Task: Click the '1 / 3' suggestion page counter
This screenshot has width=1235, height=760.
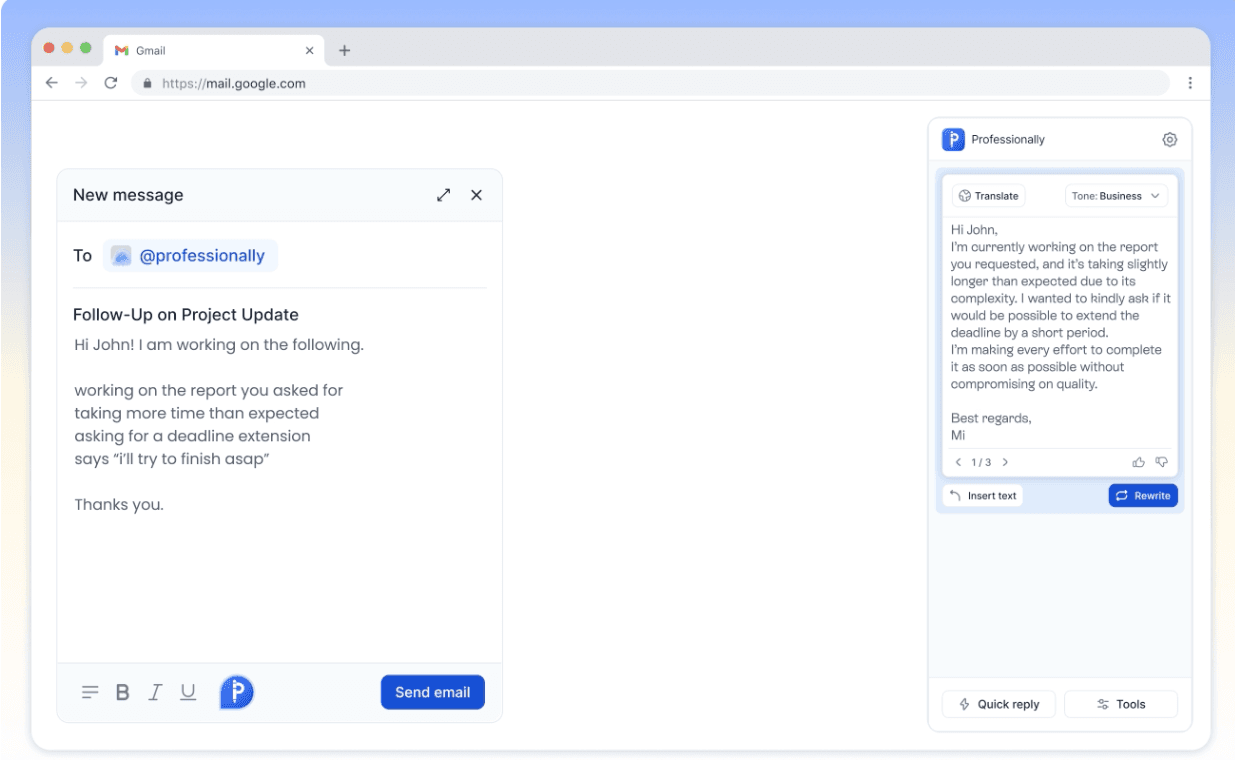Action: [x=981, y=462]
